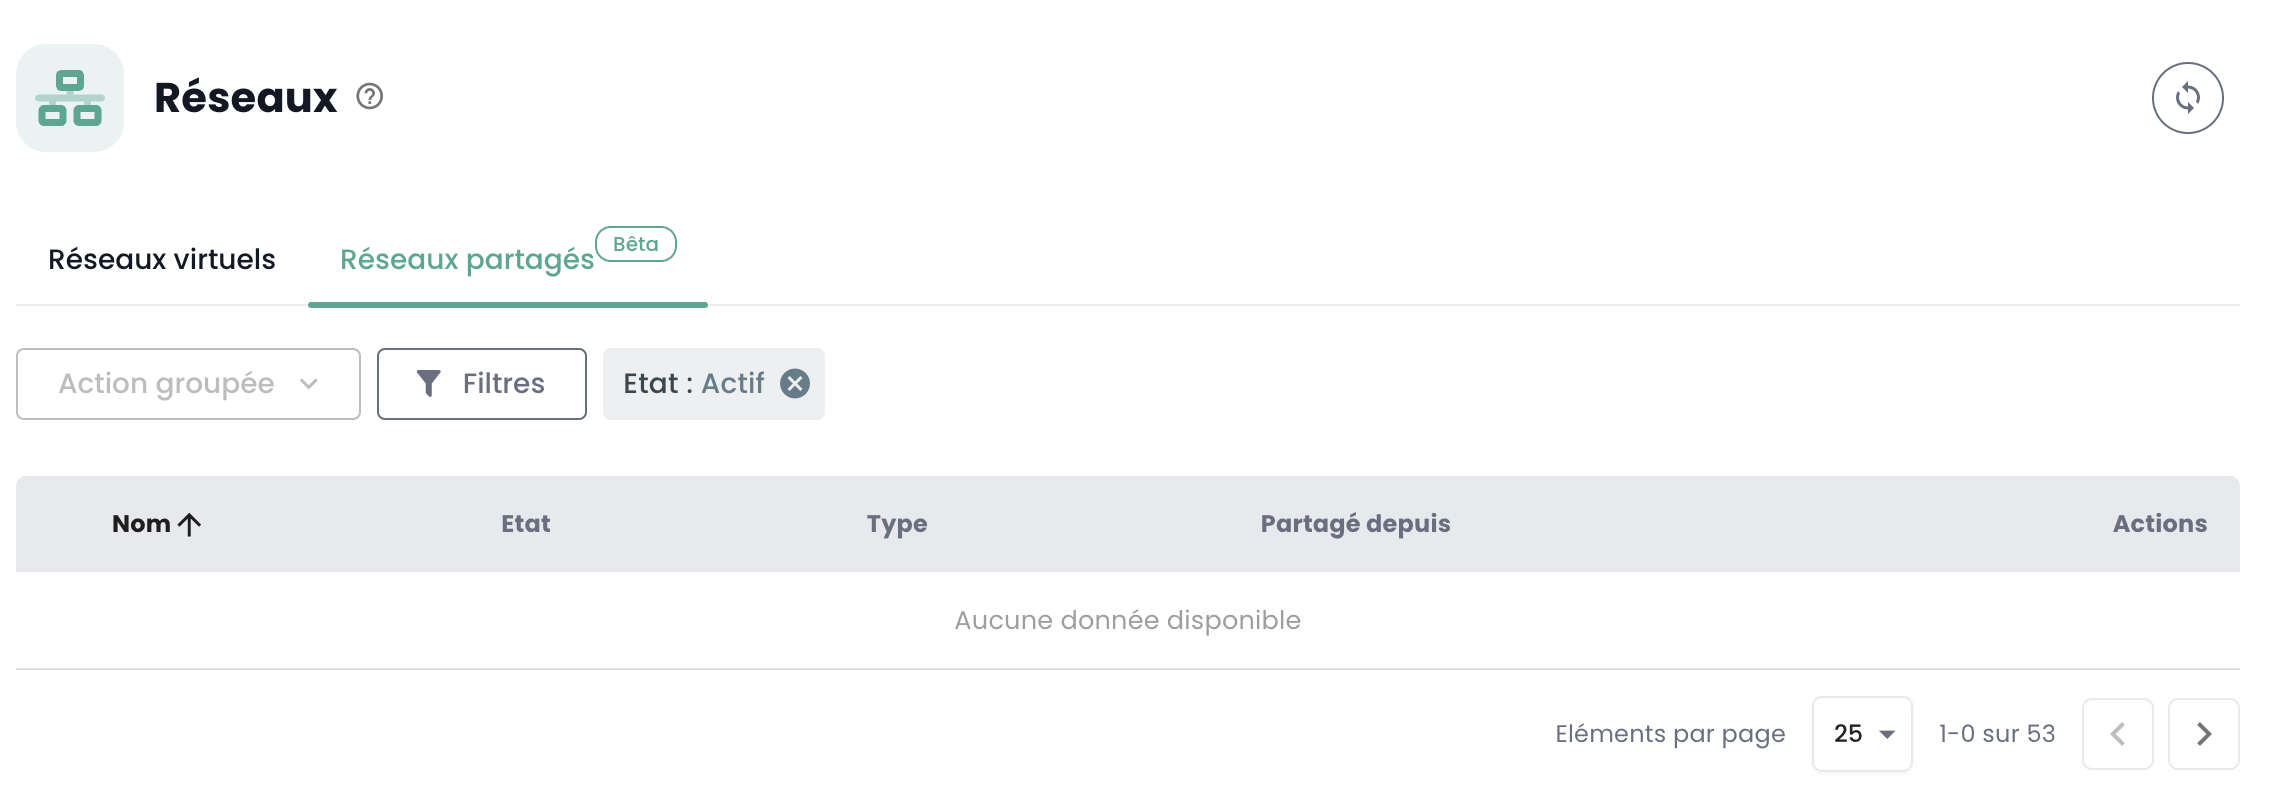Go to the next page
The image size is (2282, 810).
(2203, 734)
